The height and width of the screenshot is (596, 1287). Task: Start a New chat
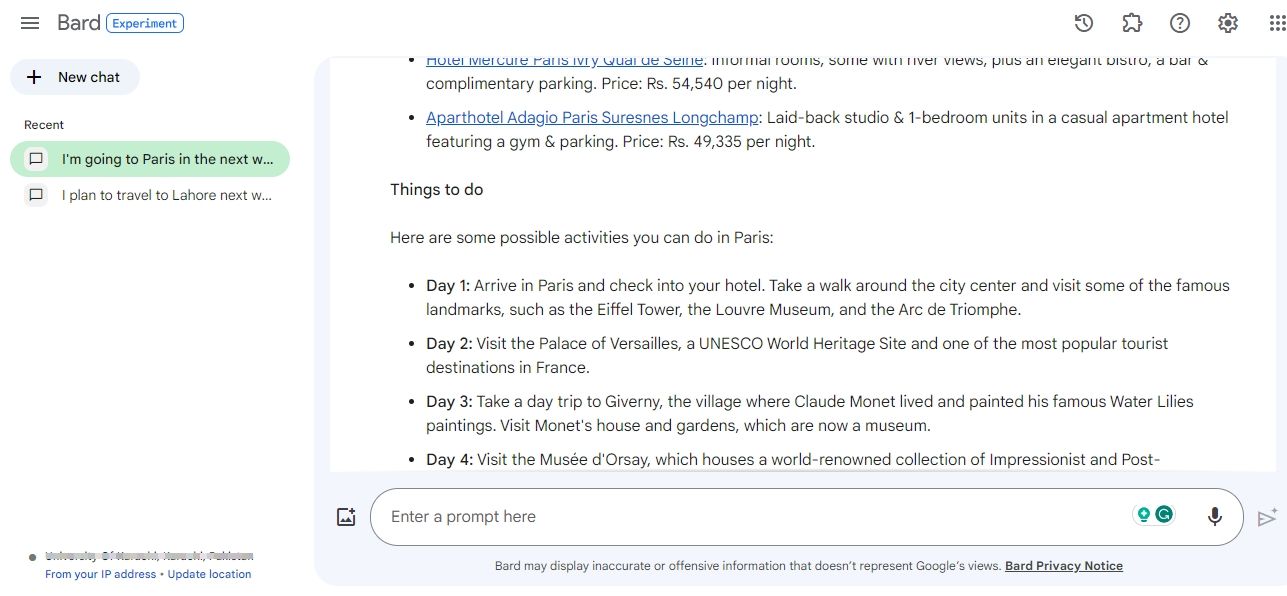click(74, 77)
